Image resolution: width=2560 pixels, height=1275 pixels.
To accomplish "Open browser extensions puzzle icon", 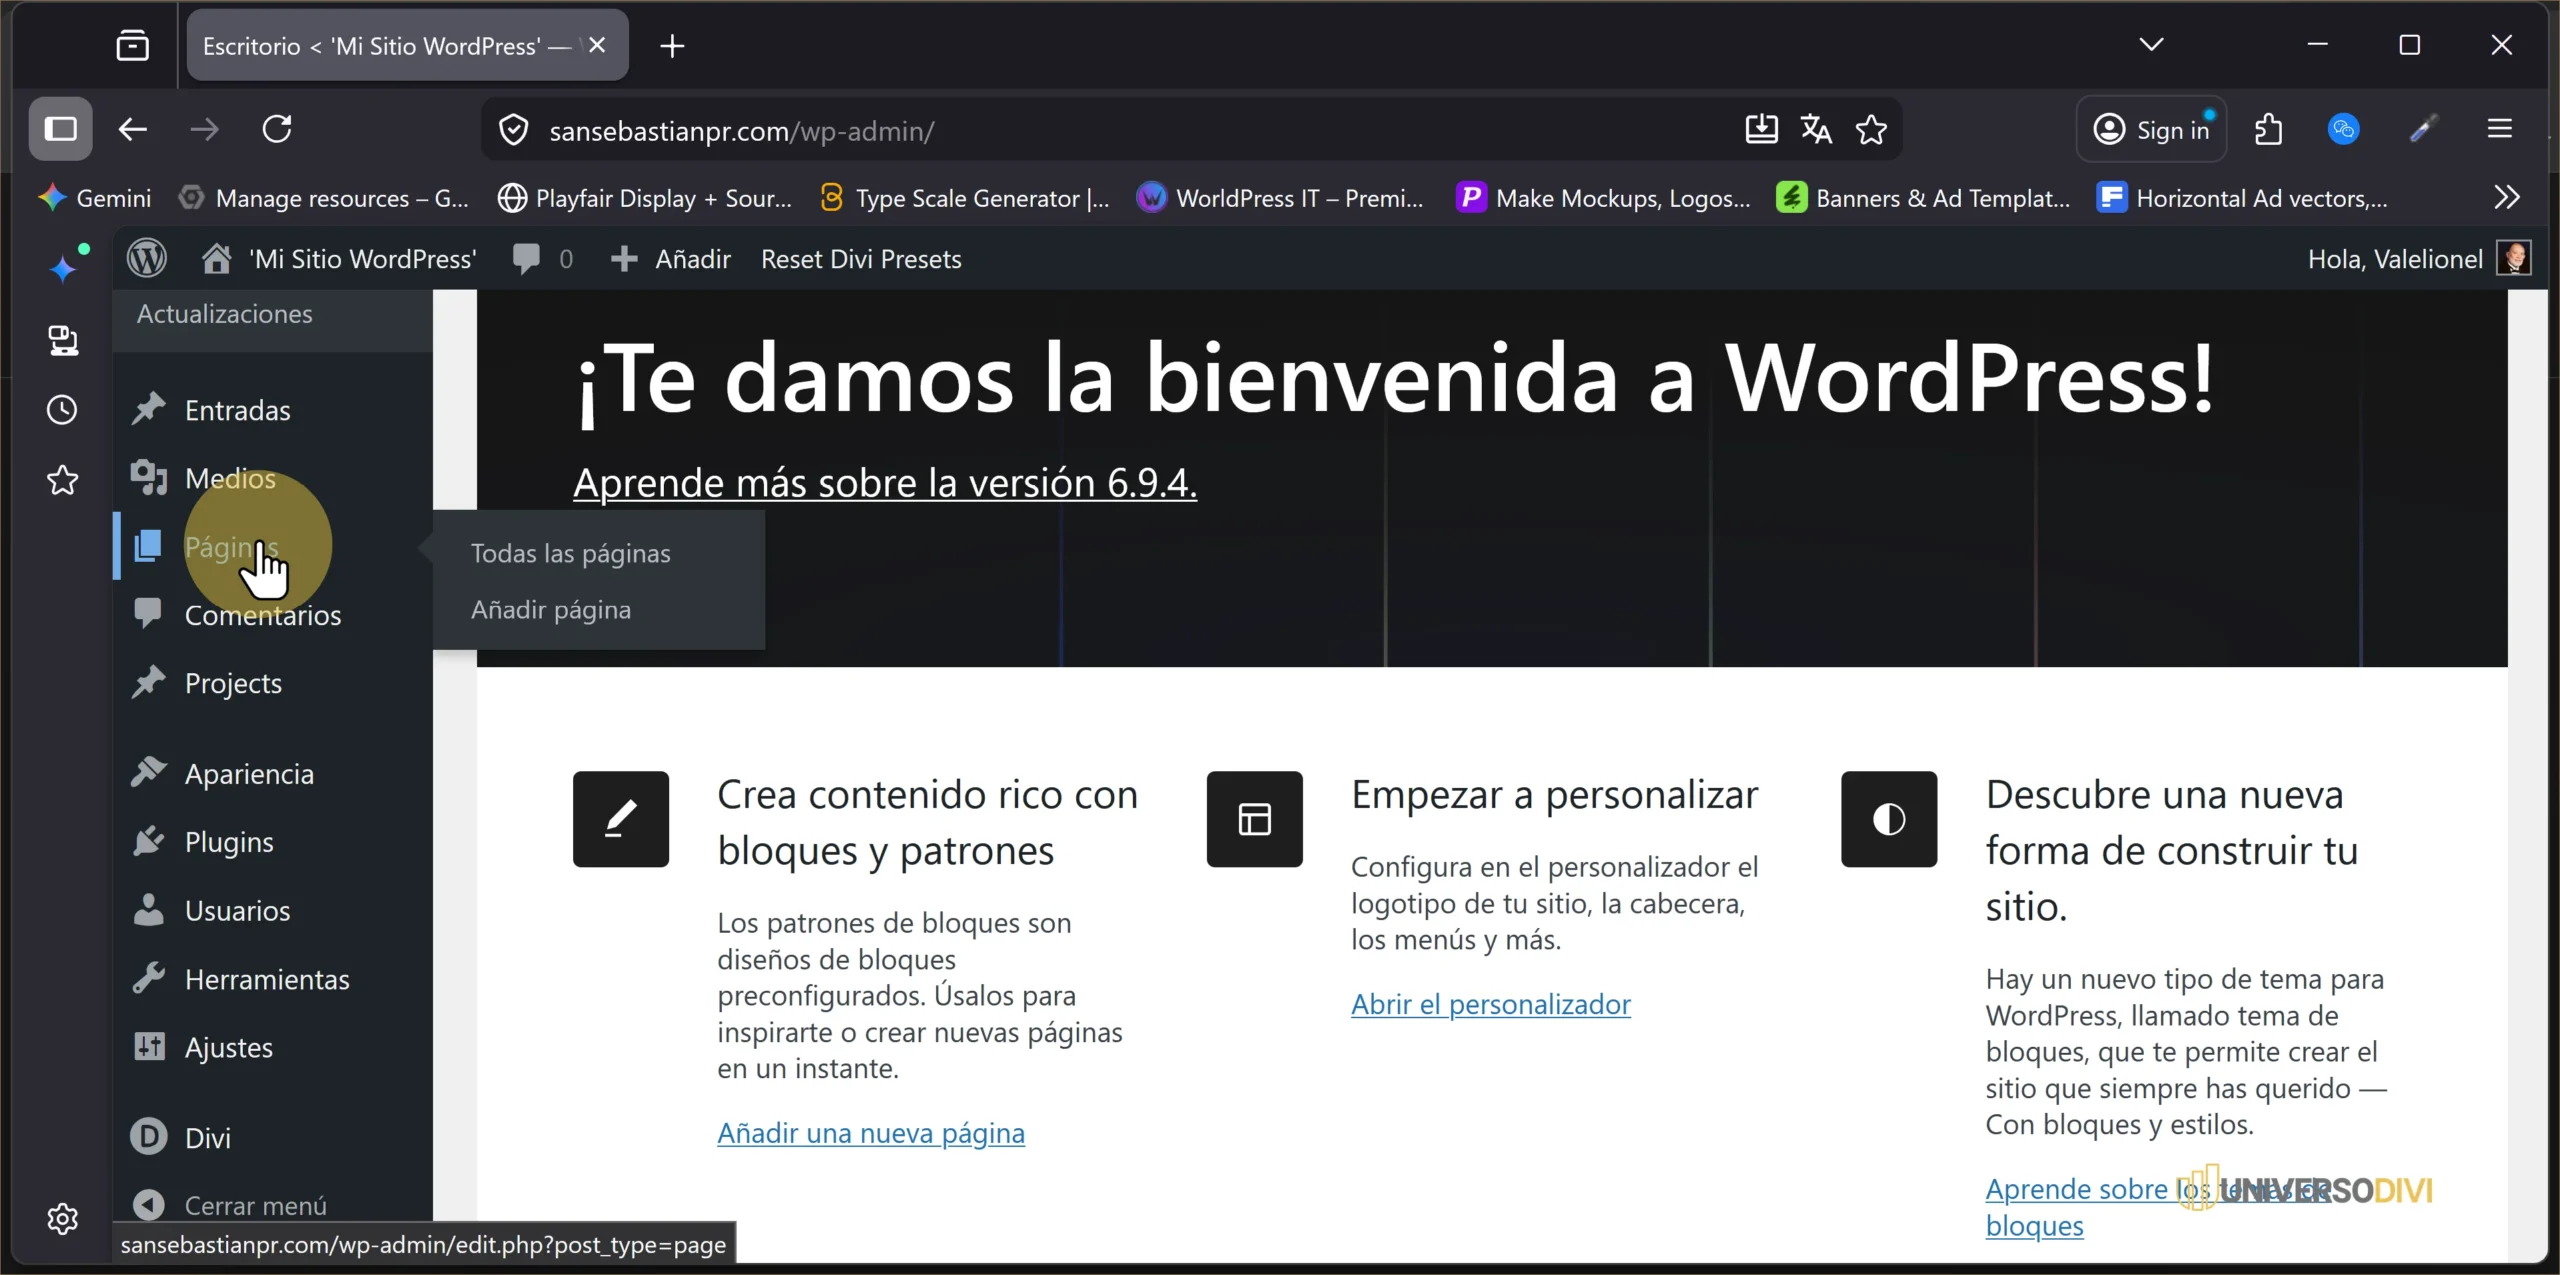I will (2269, 129).
